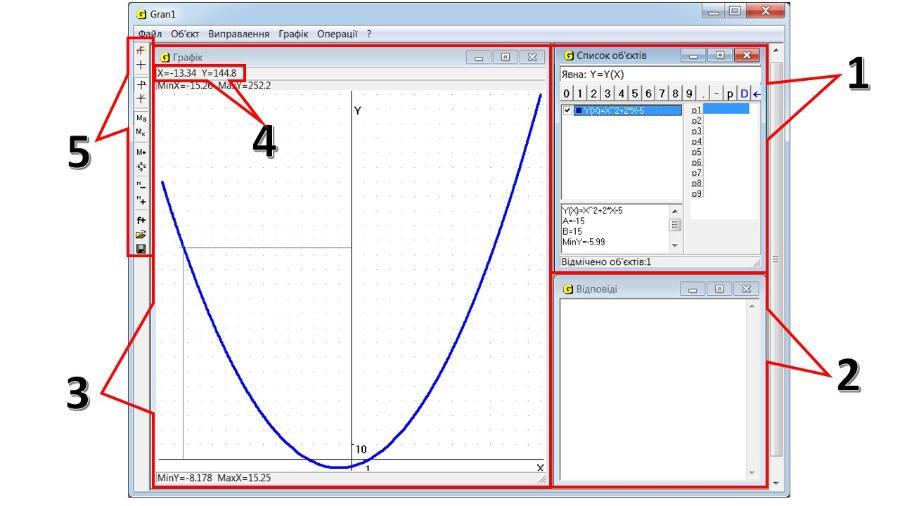Click the plain thin crosshair icon in left toolbar

click(x=141, y=65)
